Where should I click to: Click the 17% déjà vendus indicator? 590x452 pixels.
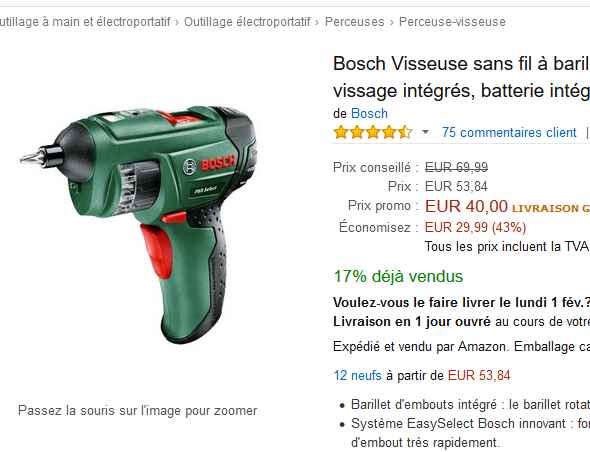pyautogui.click(x=398, y=276)
